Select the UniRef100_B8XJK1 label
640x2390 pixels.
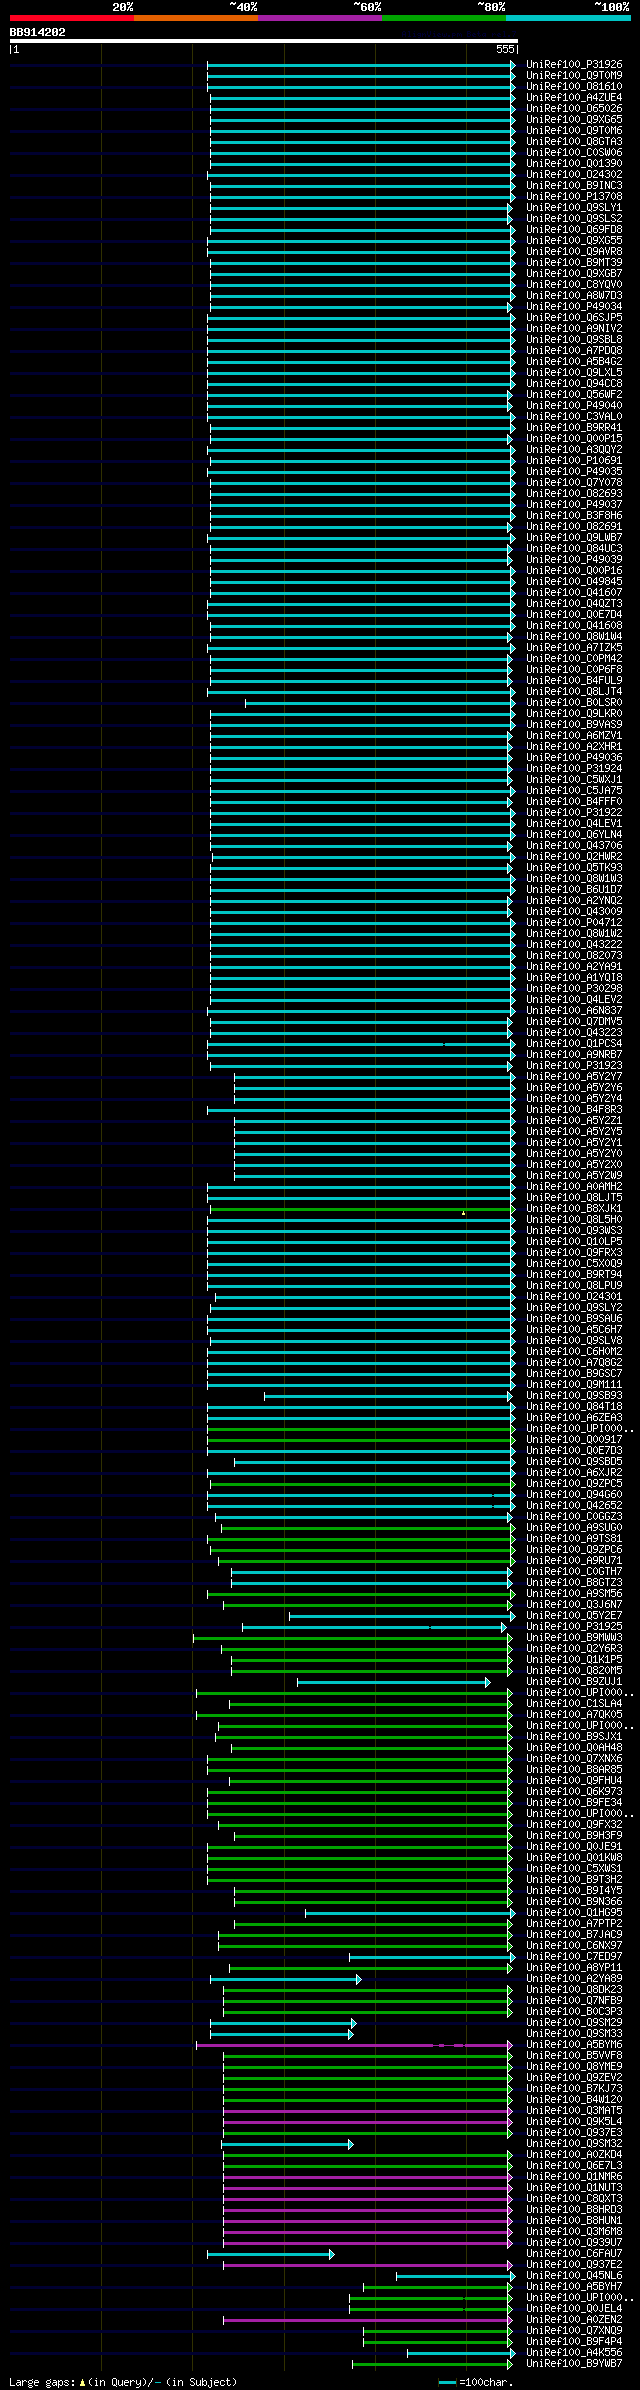click(574, 1209)
